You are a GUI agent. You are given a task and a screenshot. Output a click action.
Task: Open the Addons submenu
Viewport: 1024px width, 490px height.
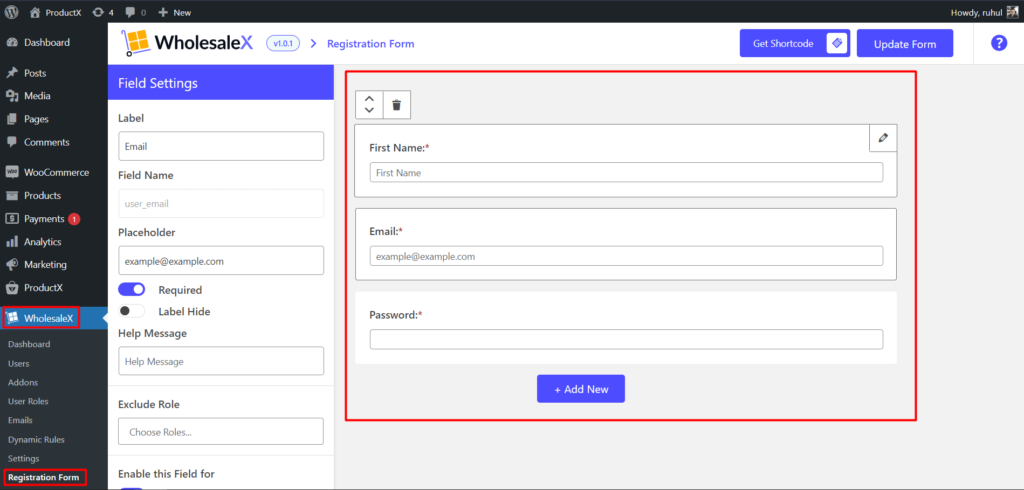pos(23,382)
